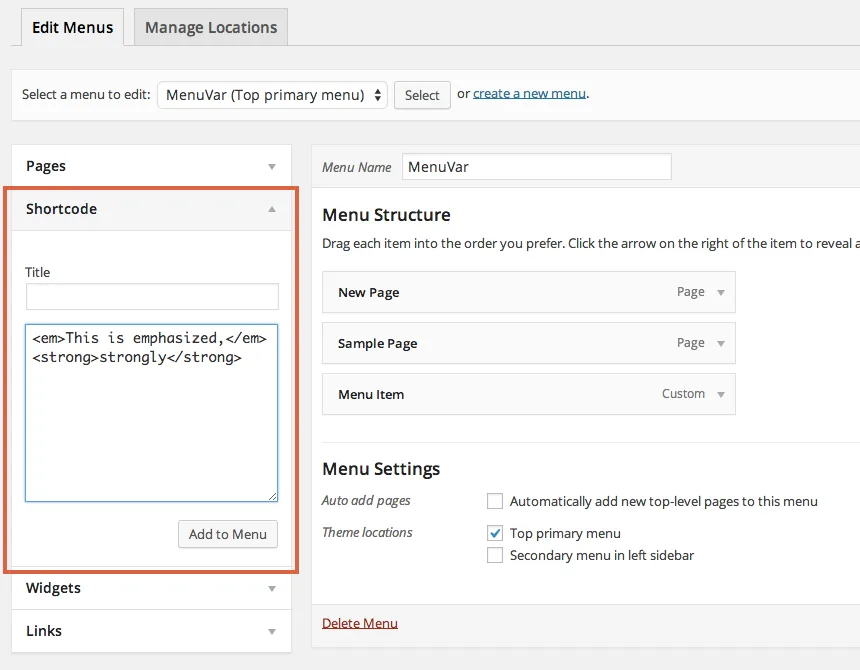The image size is (860, 670).
Task: Click the Menu Settings heading
Action: [381, 469]
